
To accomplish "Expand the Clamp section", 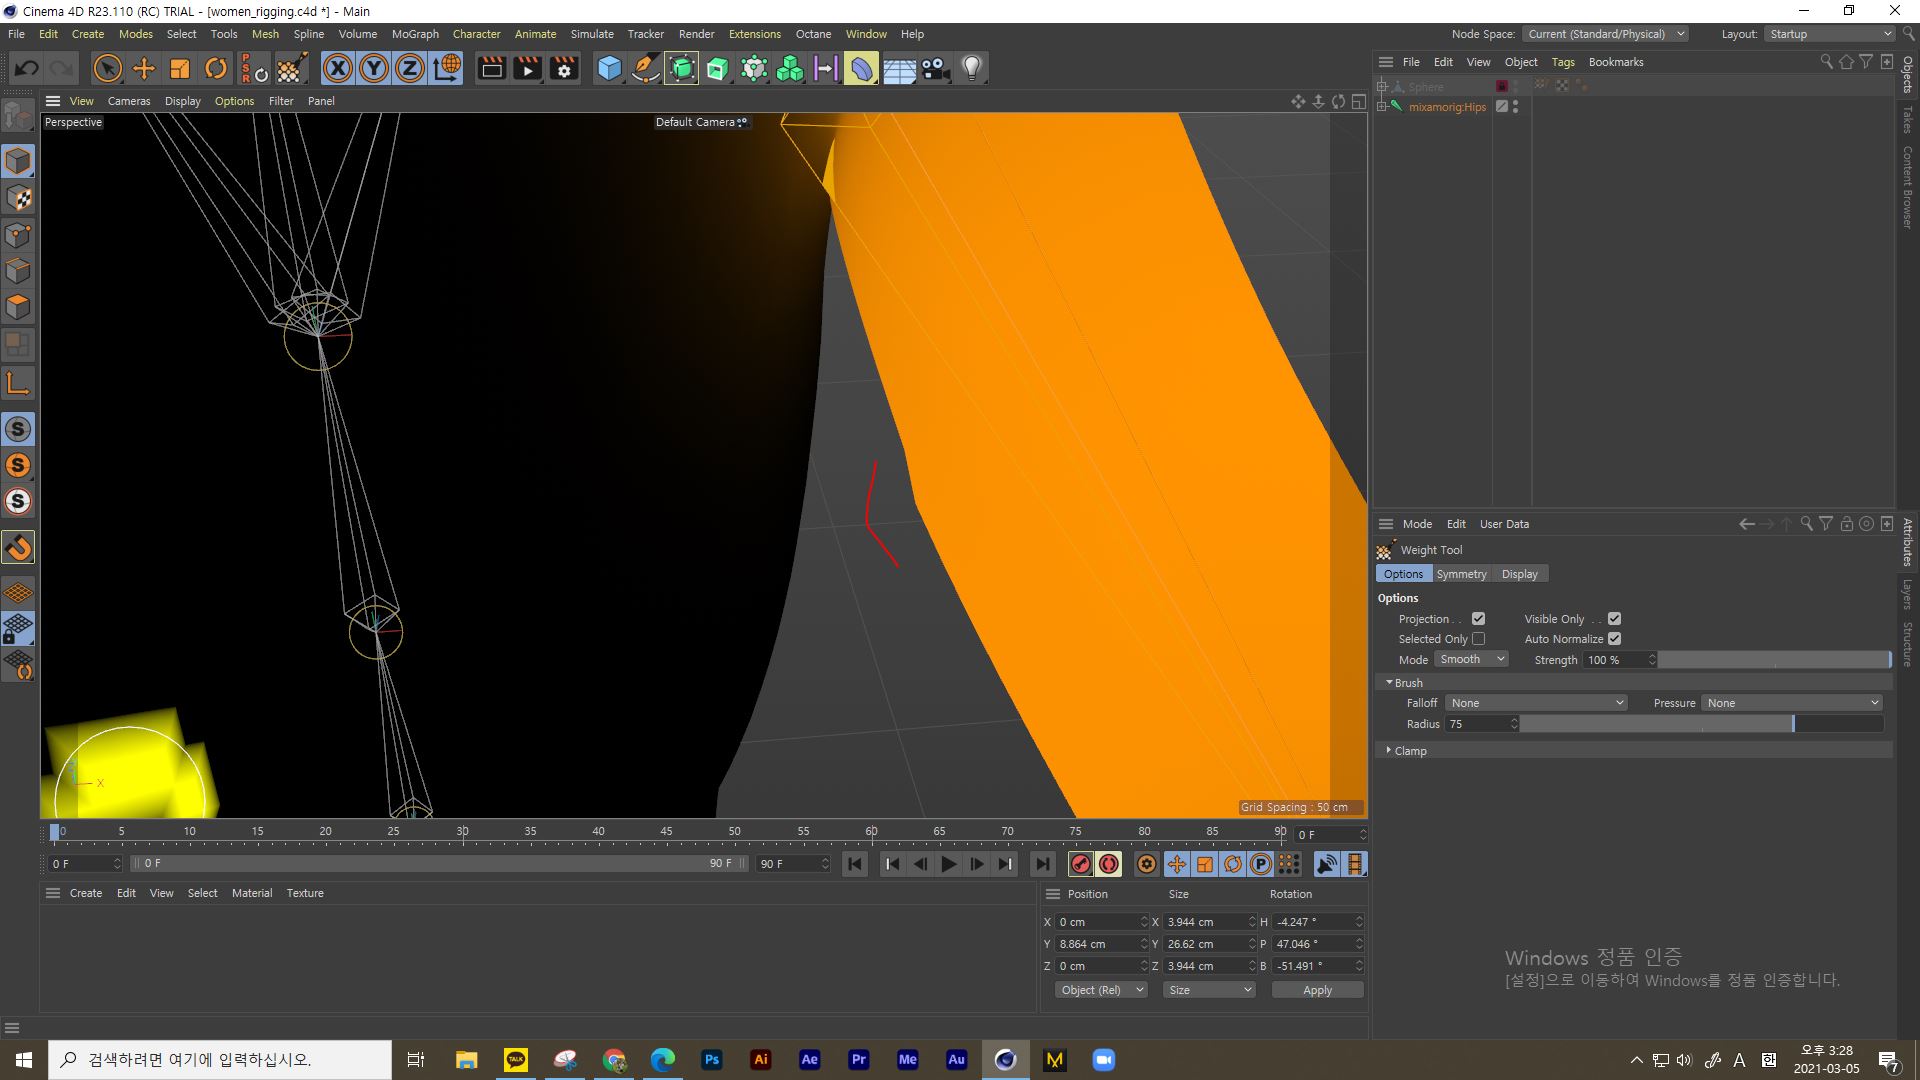I will pyautogui.click(x=1389, y=750).
